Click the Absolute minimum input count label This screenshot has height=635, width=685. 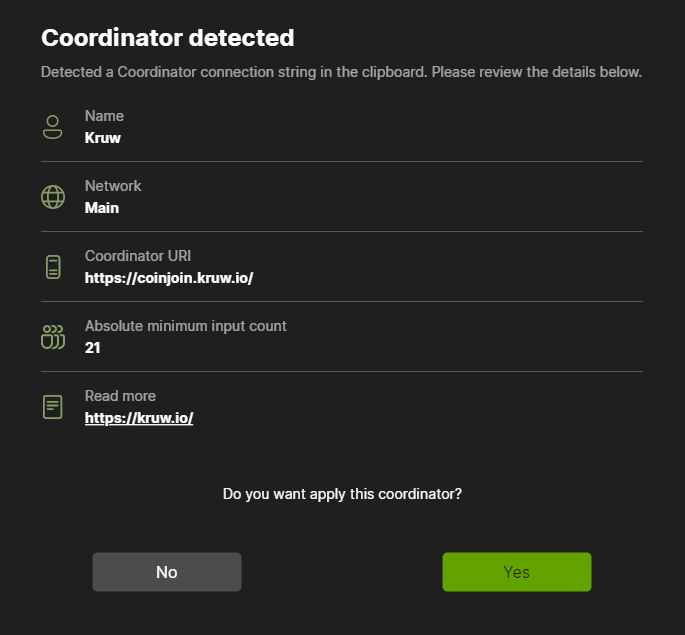pyautogui.click(x=186, y=326)
